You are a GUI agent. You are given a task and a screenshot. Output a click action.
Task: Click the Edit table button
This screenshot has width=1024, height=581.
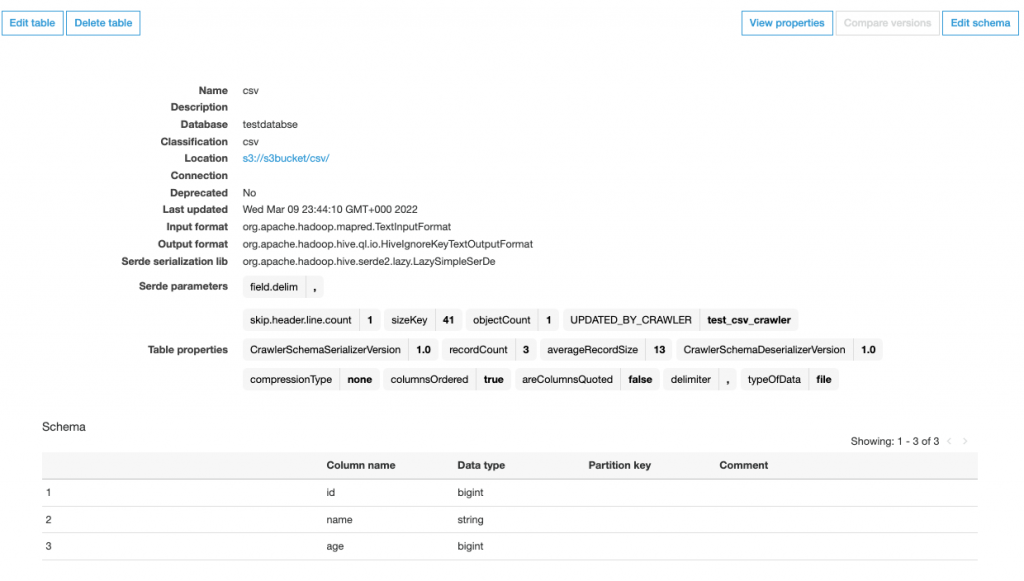[x=32, y=23]
